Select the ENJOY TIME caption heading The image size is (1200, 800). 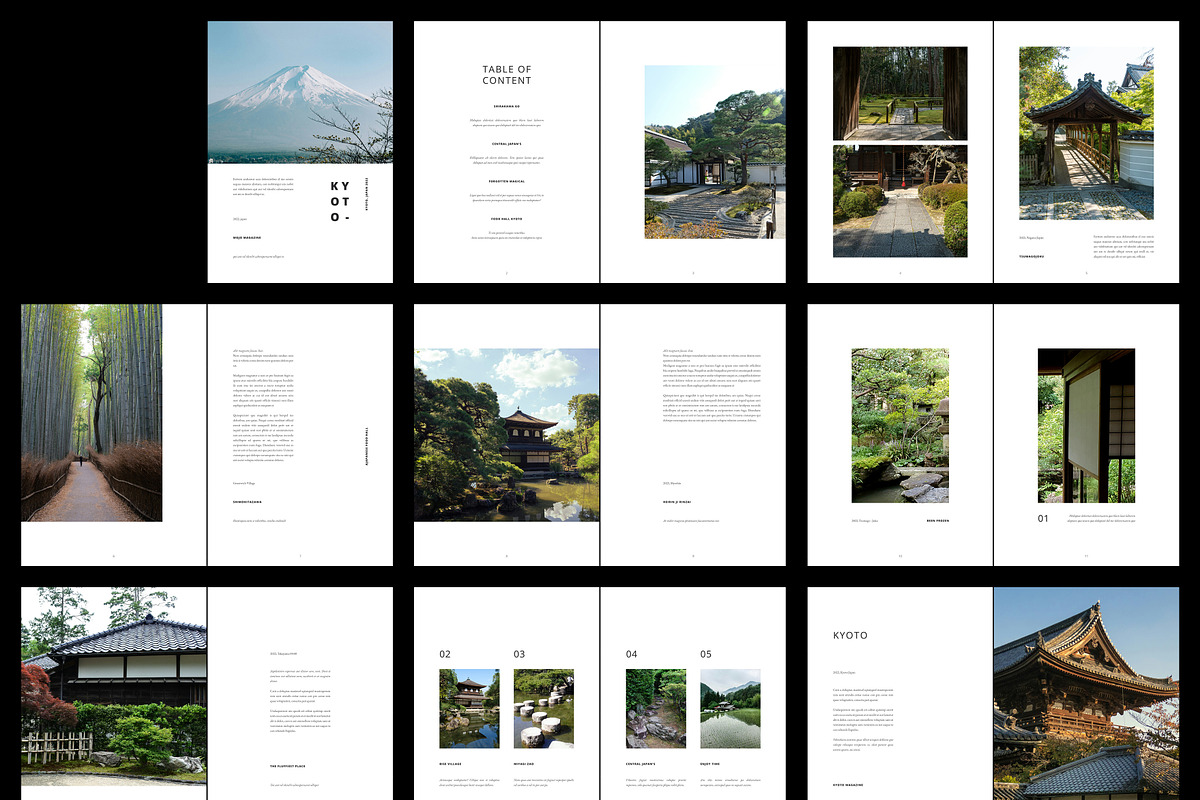pos(710,765)
